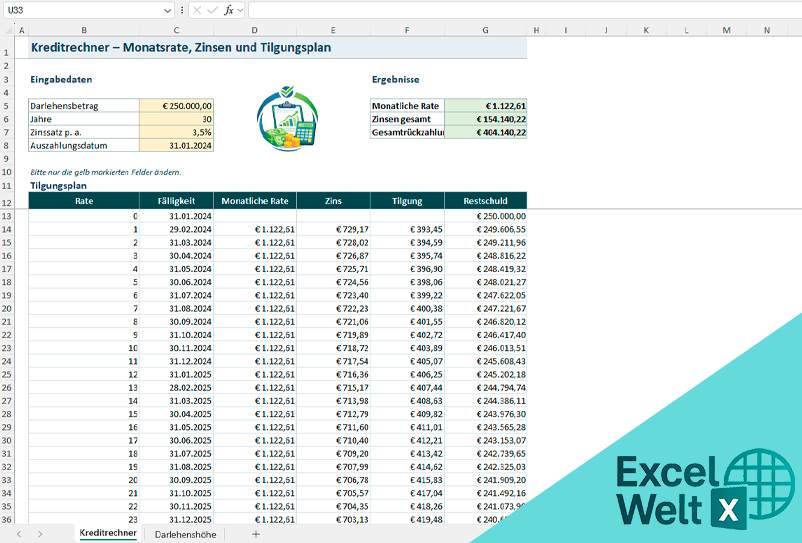Select Restschuld cell € 246.013,51
The width and height of the screenshot is (802, 543).
pyautogui.click(x=485, y=348)
